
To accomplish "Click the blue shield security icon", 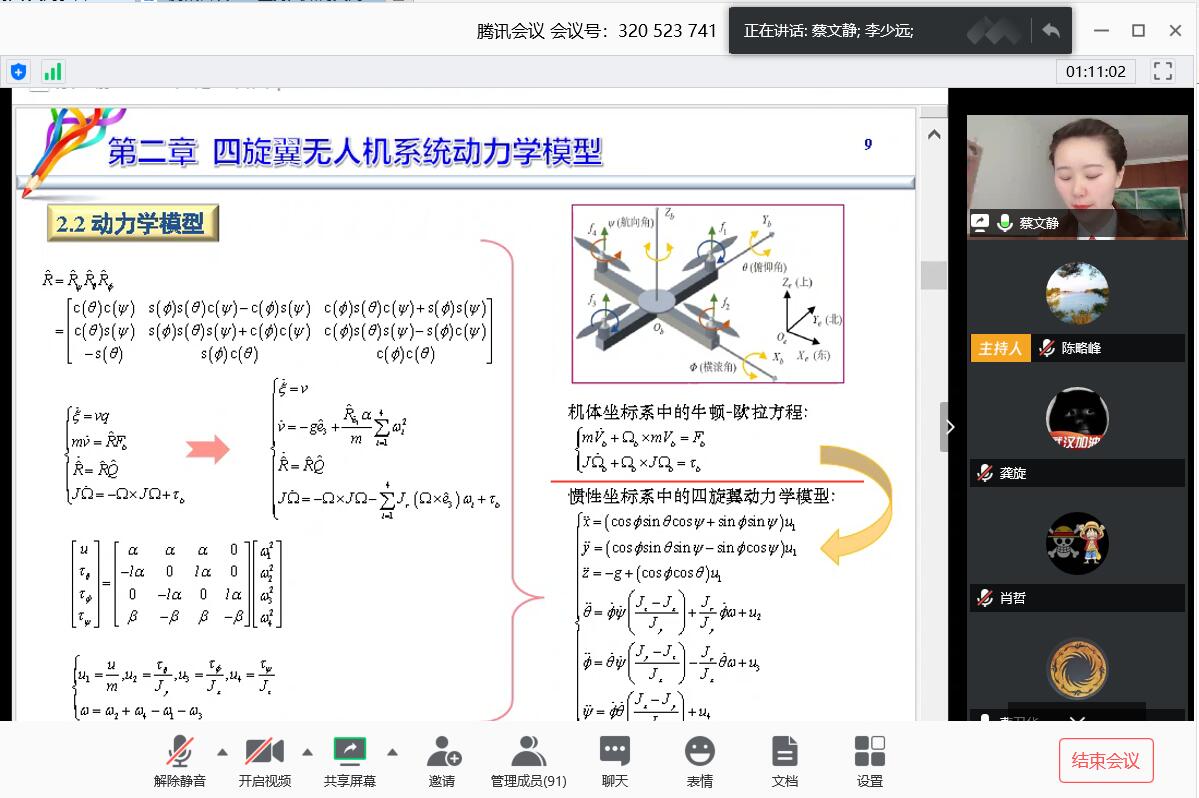I will click(19, 71).
